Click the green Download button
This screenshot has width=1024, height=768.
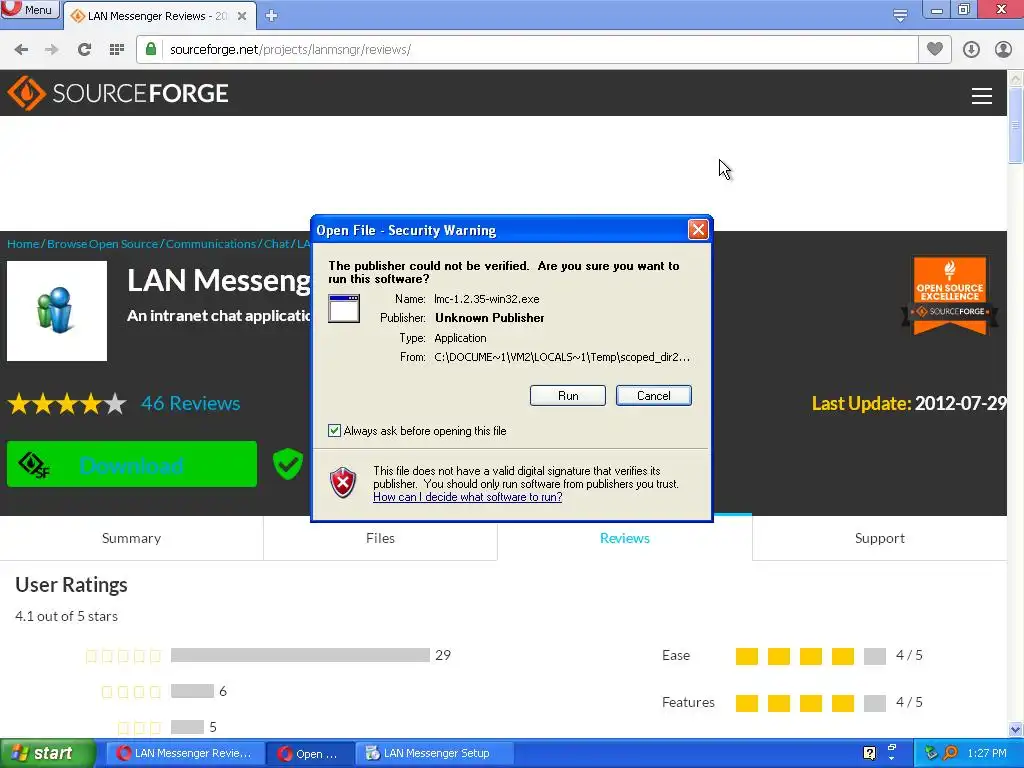(132, 464)
